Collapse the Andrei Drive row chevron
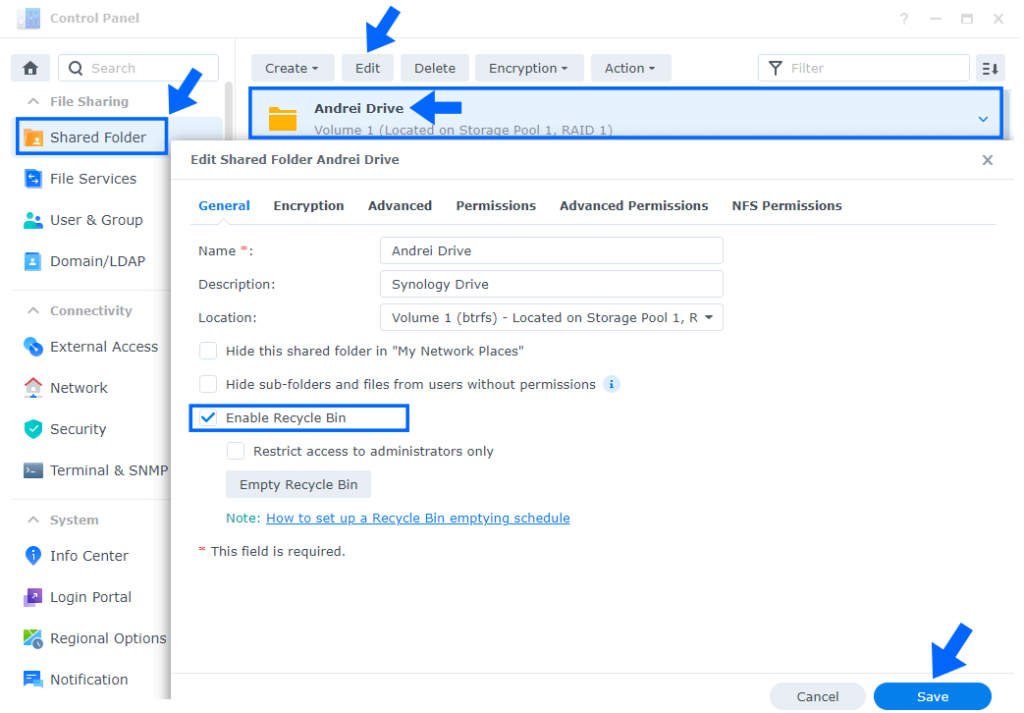 (x=982, y=117)
